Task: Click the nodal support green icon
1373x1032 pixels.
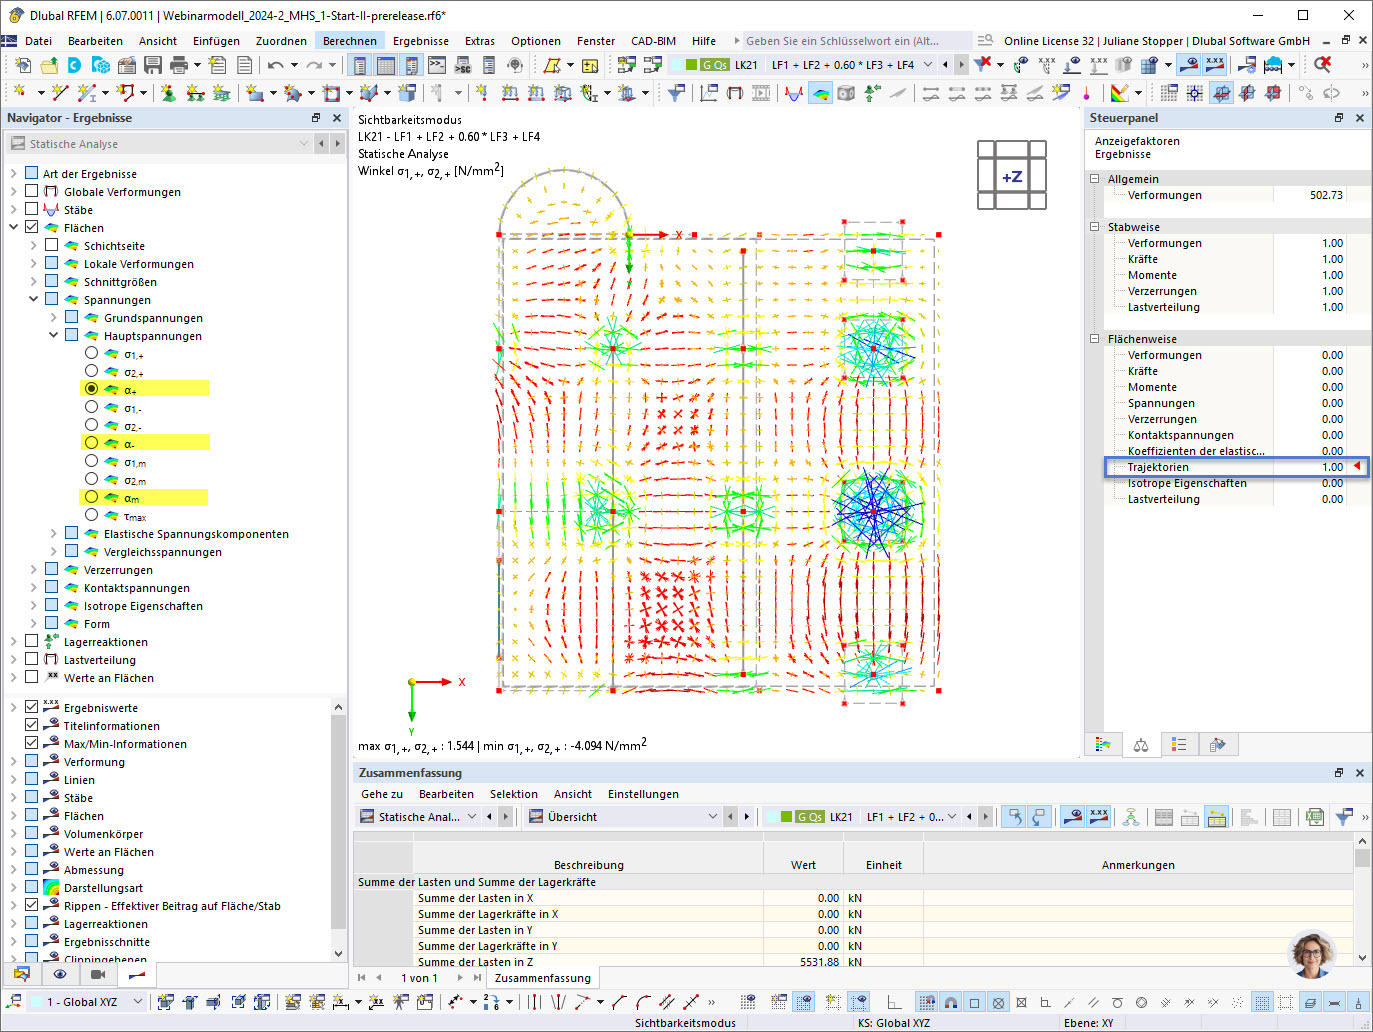Action: pyautogui.click(x=168, y=93)
